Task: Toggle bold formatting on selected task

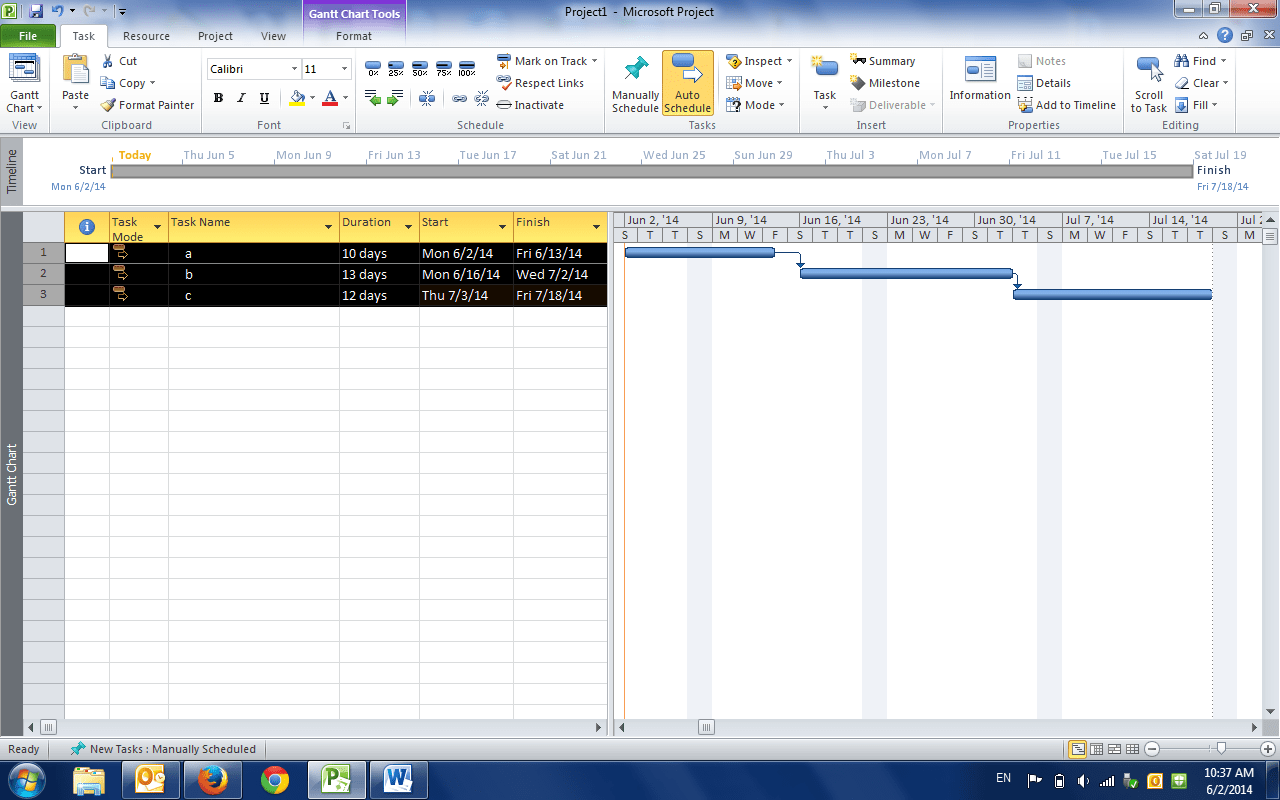Action: (x=218, y=97)
